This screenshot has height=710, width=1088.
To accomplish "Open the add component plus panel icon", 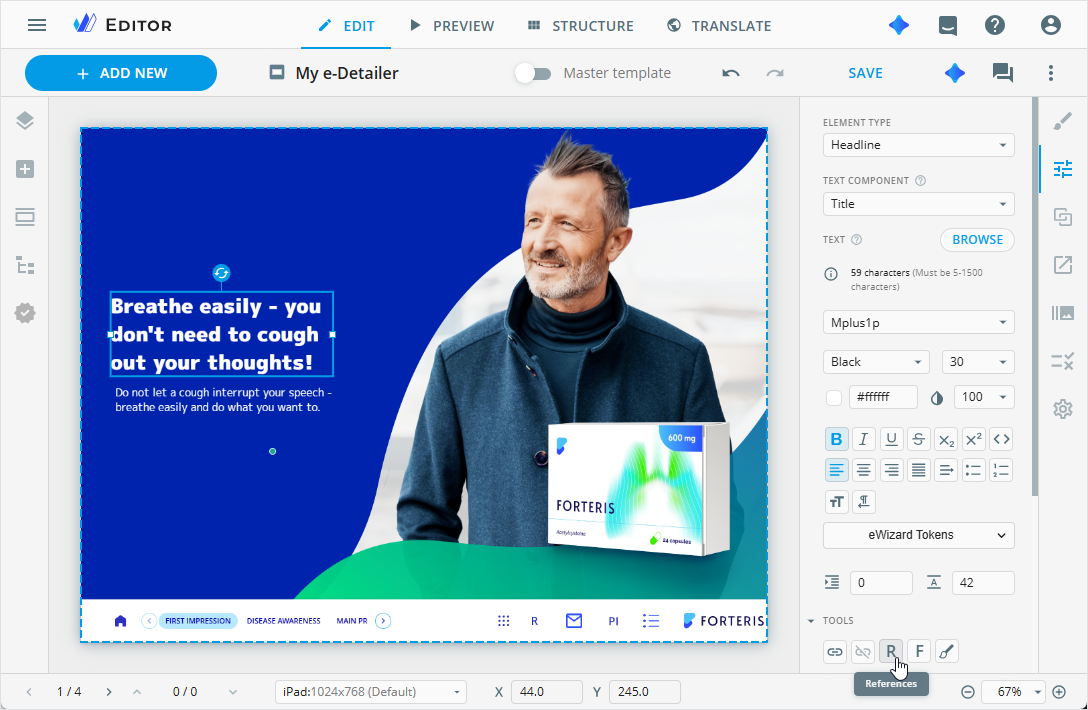I will (x=25, y=169).
